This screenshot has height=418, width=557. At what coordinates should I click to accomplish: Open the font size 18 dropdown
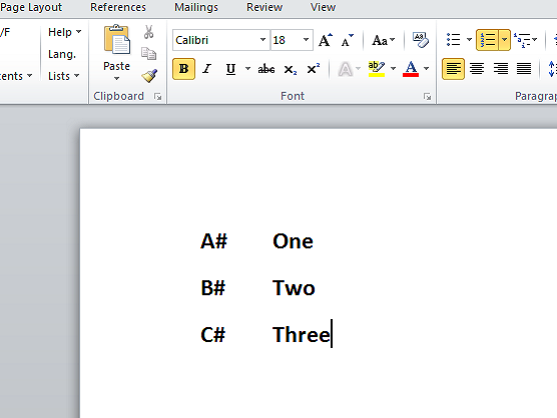pyautogui.click(x=305, y=40)
